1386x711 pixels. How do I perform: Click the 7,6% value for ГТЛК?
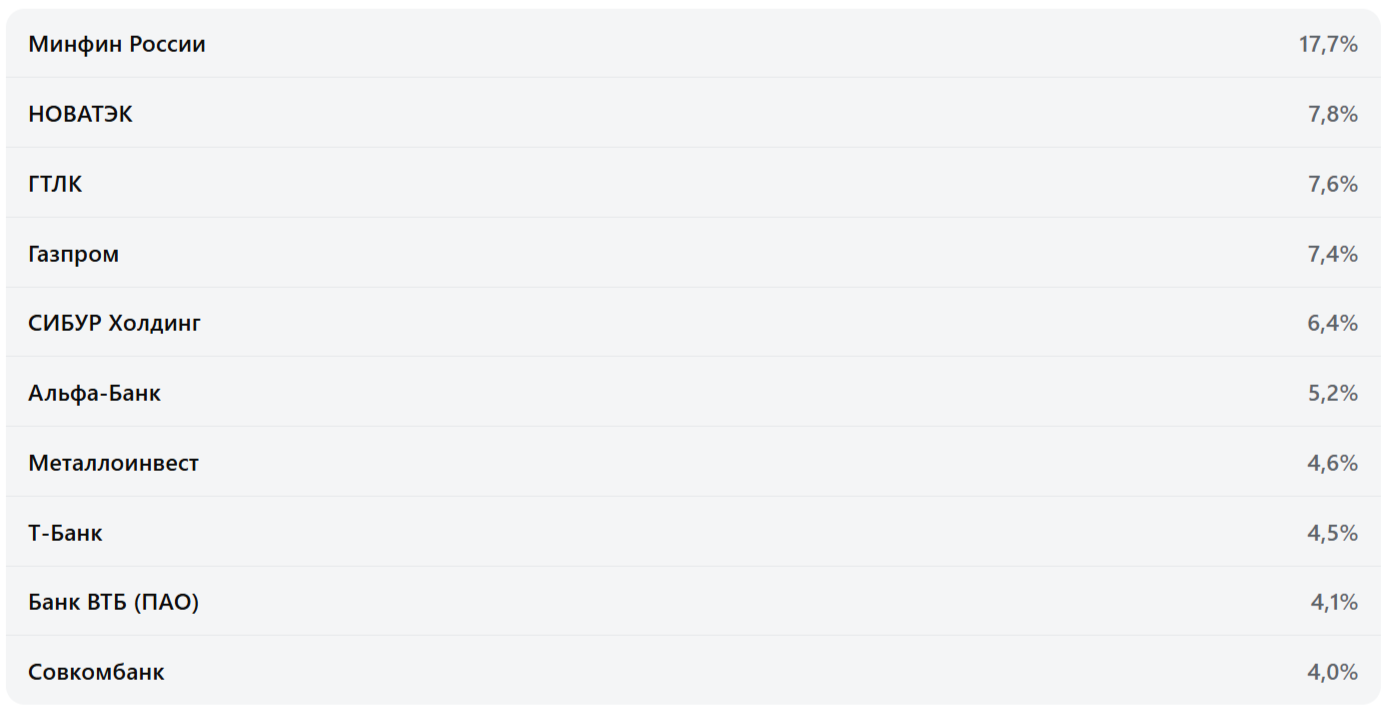(1333, 184)
